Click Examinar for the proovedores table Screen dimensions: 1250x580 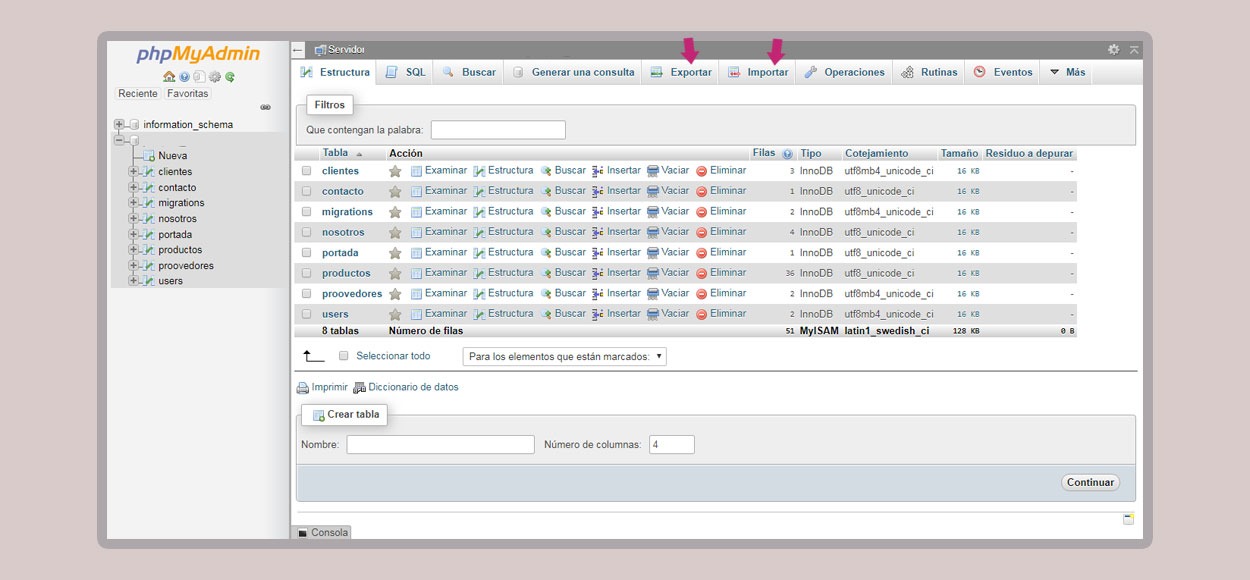(439, 293)
